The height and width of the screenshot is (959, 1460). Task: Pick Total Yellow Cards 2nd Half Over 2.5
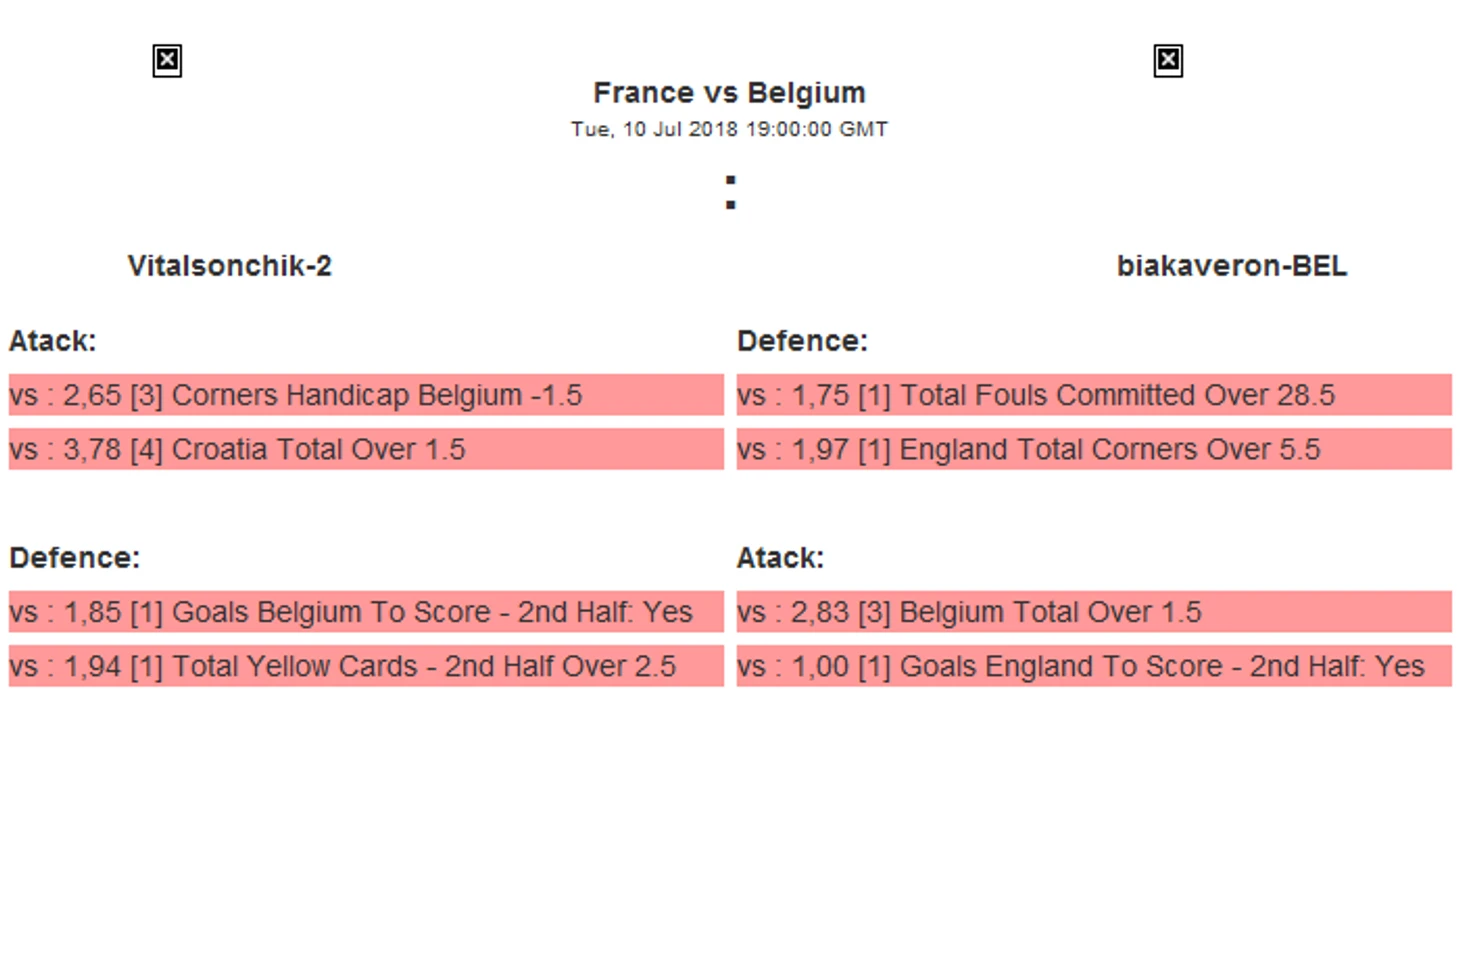pyautogui.click(x=366, y=666)
